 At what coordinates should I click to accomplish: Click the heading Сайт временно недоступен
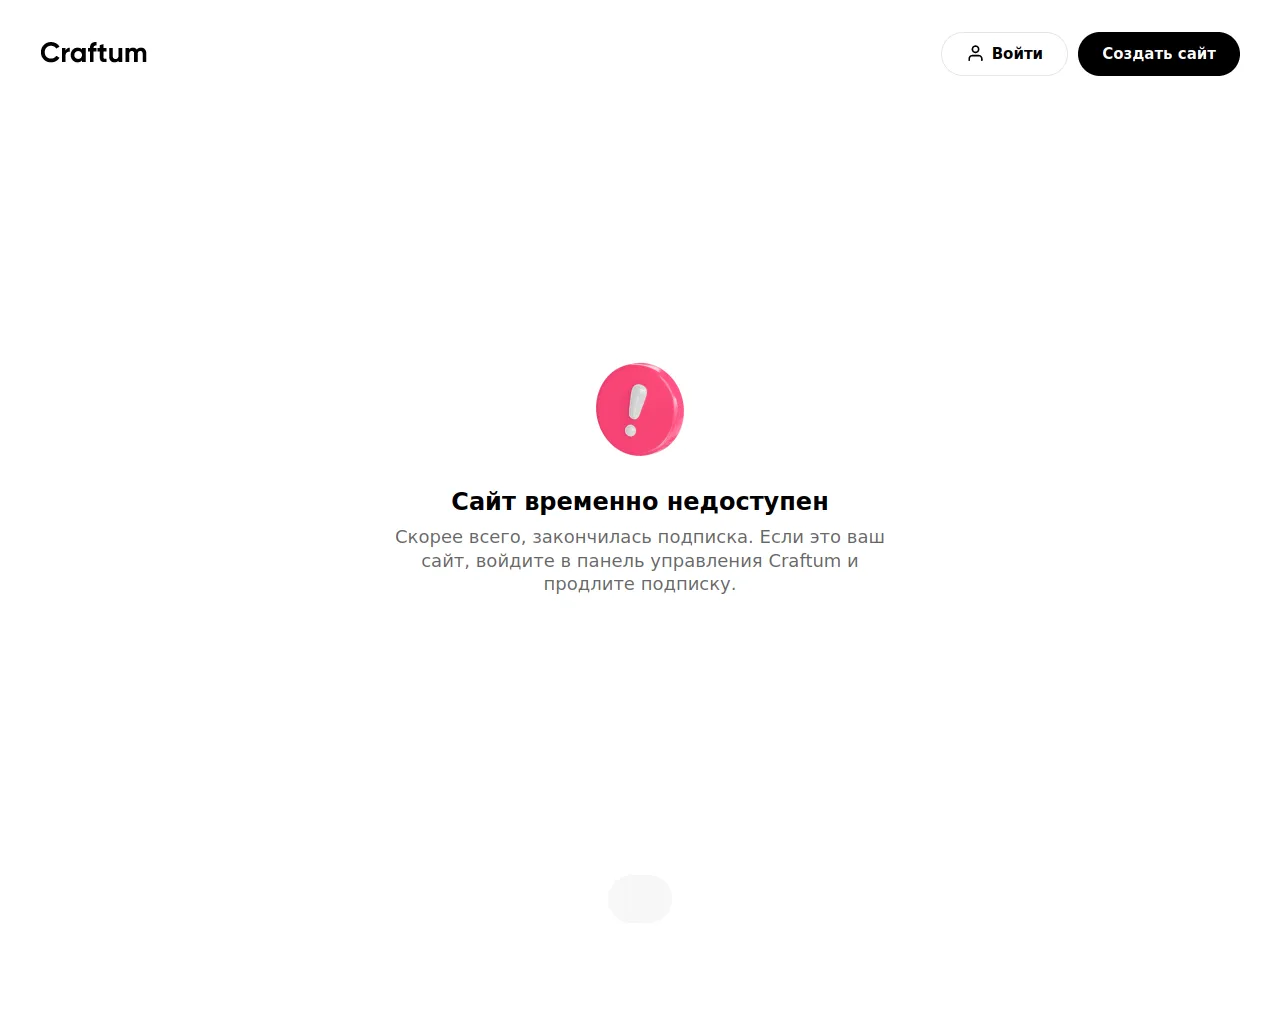(640, 501)
